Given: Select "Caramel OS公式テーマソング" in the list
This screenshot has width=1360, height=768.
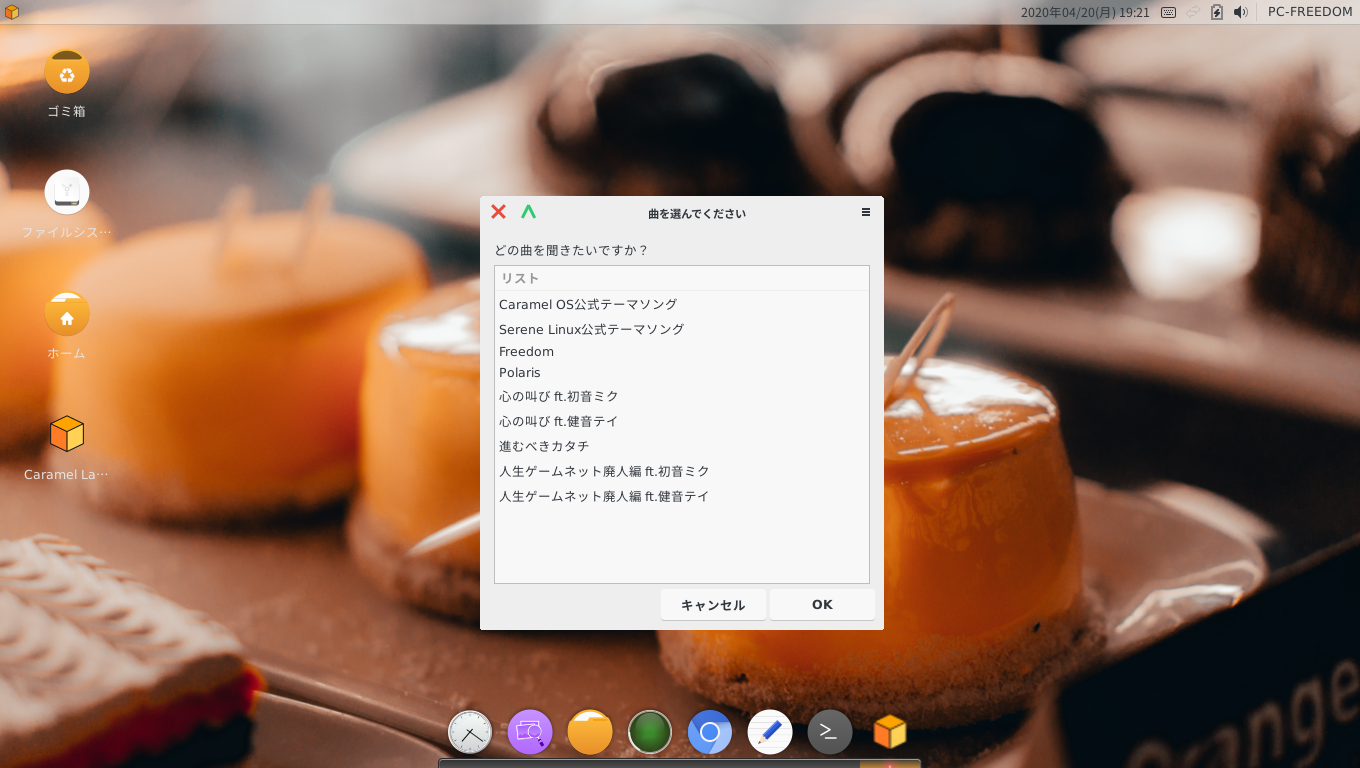Looking at the screenshot, I should 588,304.
